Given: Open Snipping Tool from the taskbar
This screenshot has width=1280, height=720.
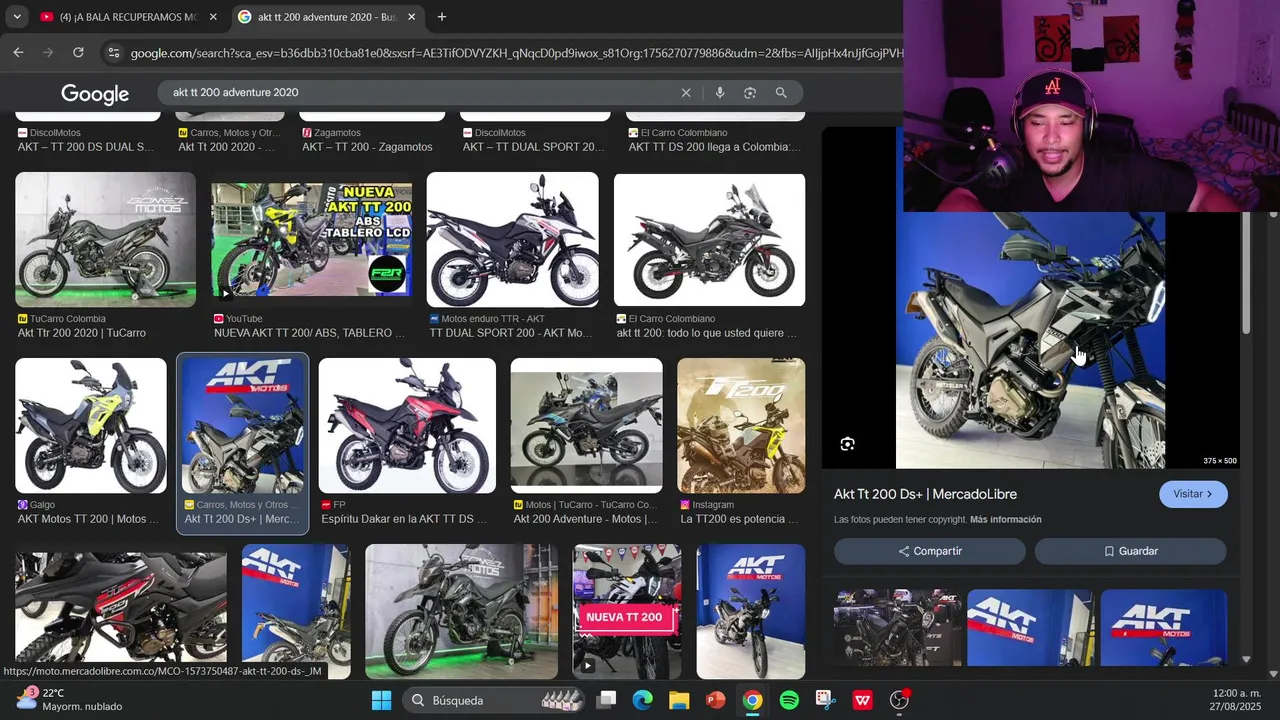Looking at the screenshot, I should point(825,700).
